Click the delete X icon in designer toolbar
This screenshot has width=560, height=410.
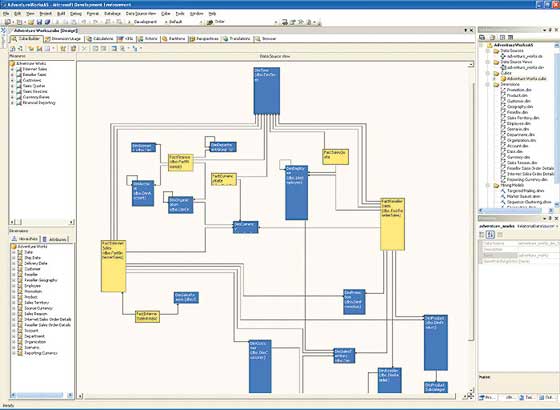coord(84,49)
